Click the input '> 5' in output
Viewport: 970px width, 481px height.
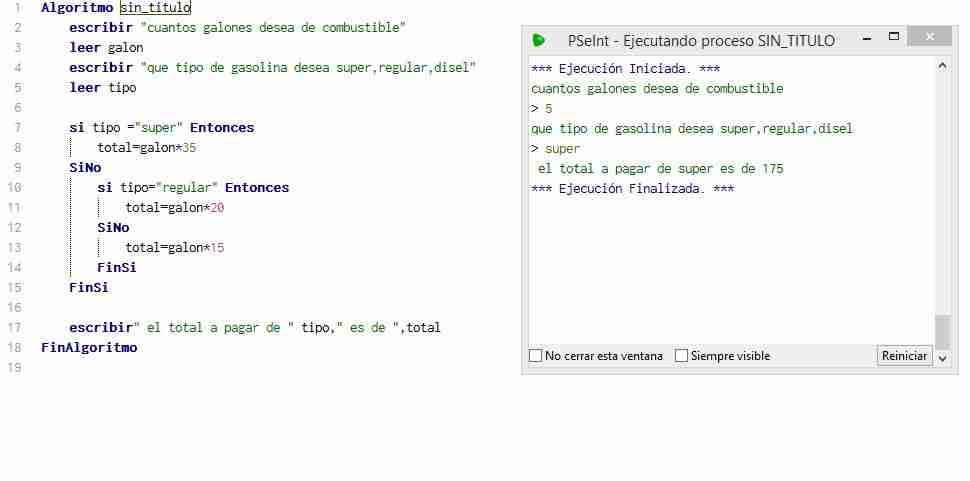click(x=541, y=109)
